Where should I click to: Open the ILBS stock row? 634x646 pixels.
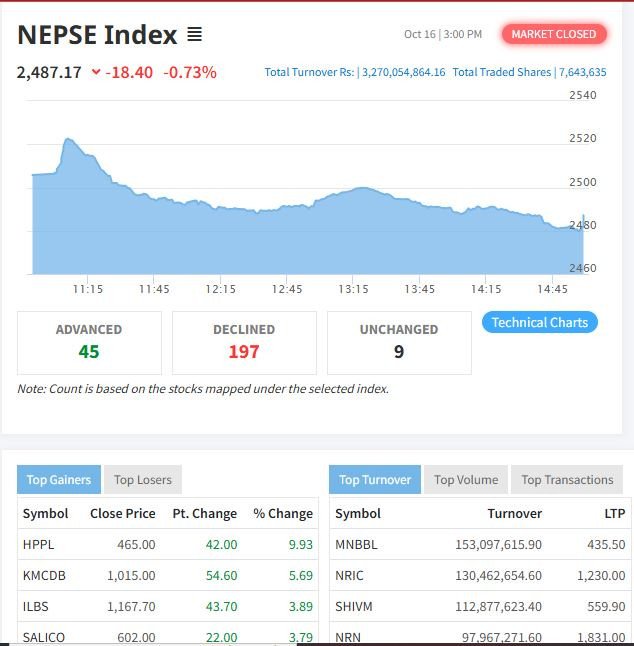click(36, 606)
